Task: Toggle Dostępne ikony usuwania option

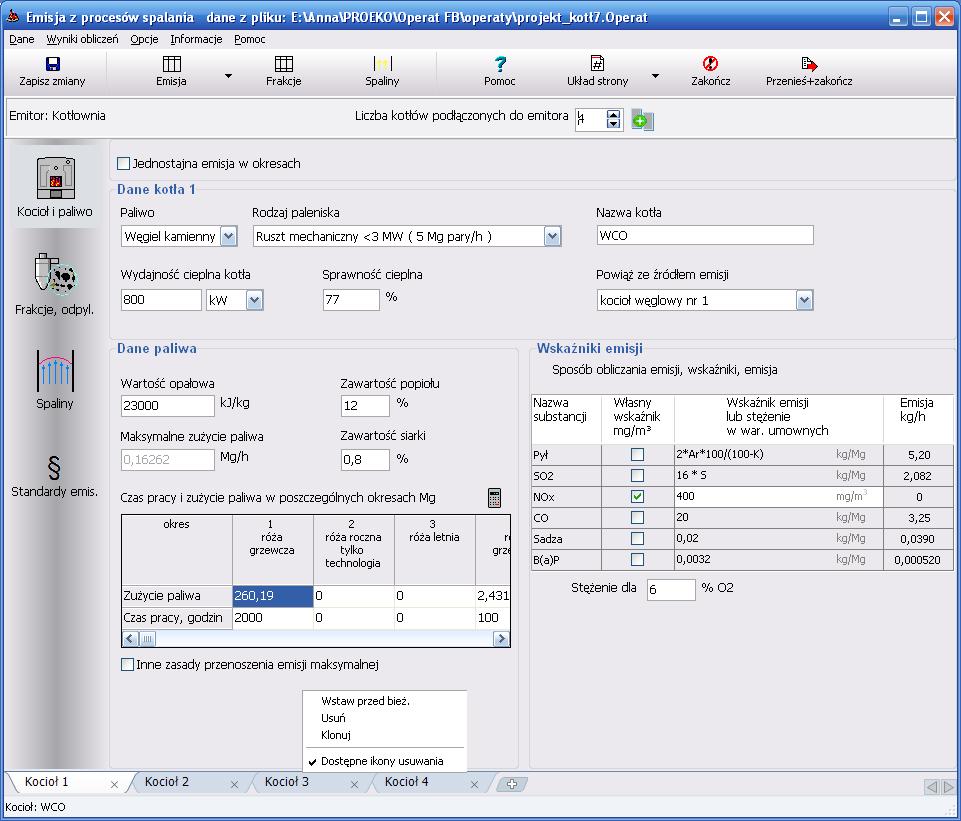Action: tap(382, 761)
